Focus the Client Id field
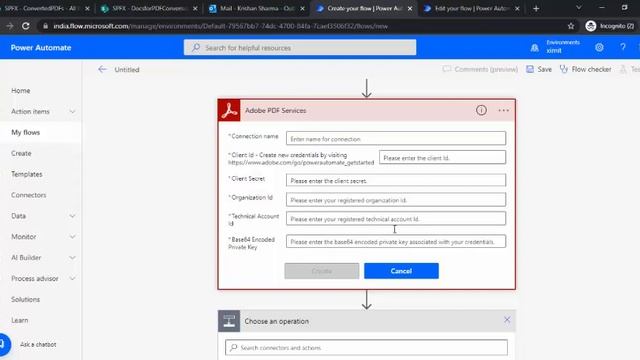The width and height of the screenshot is (640, 360). 442,158
